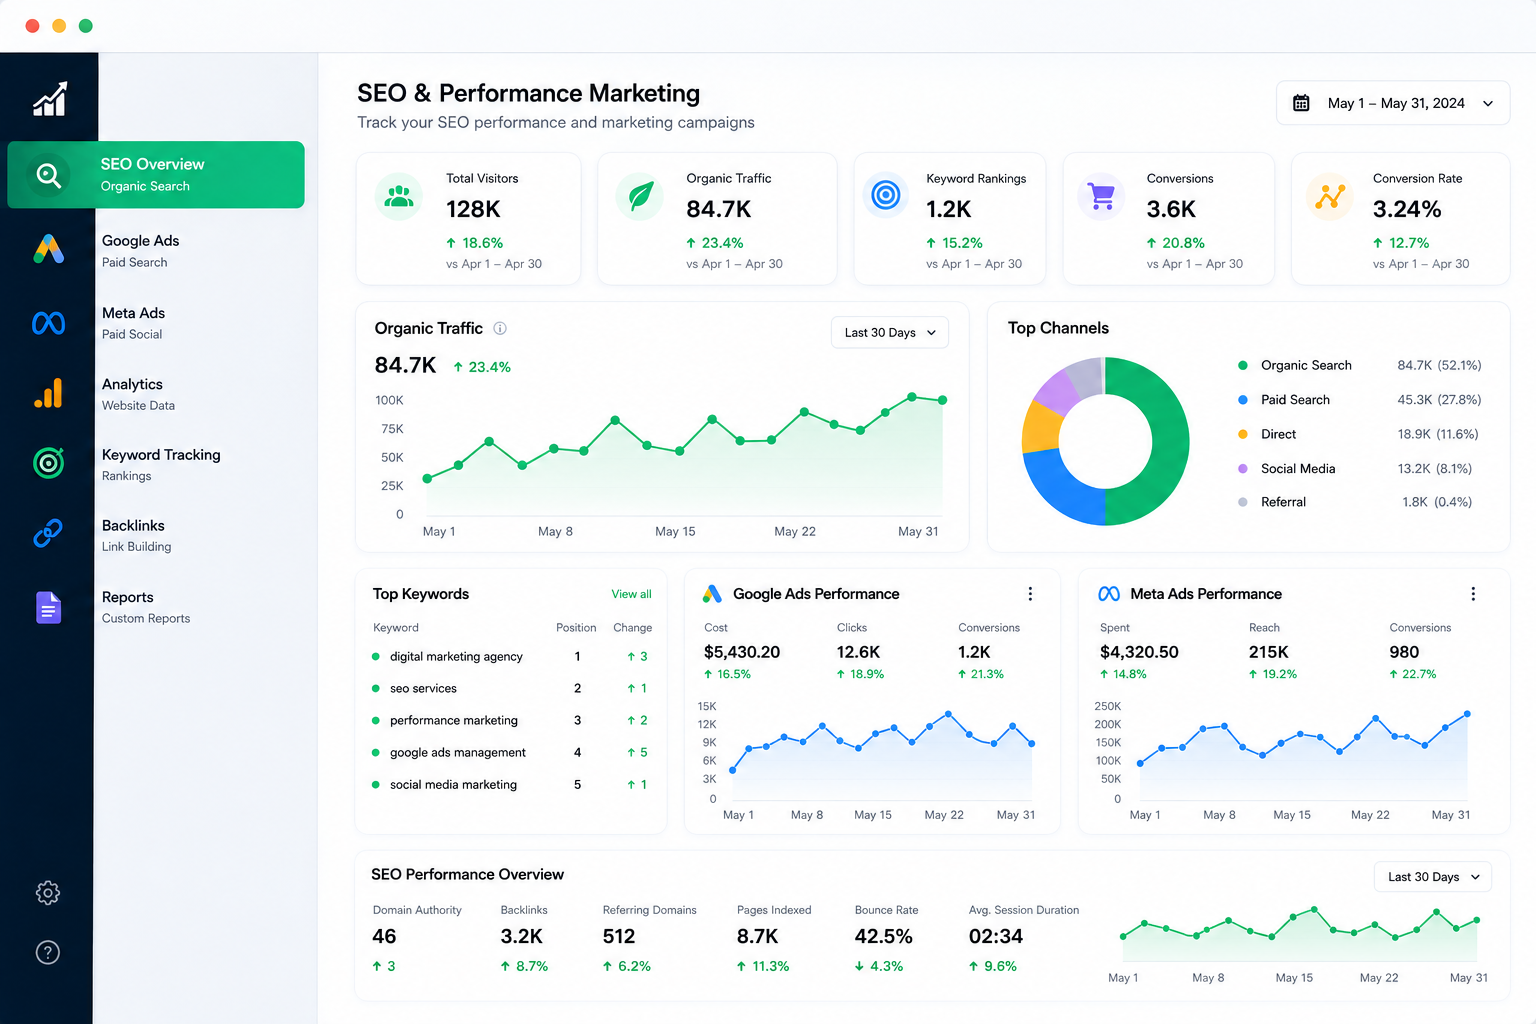Go to Keyword Tracking Rankings menu
This screenshot has height=1024, width=1536.
click(160, 464)
